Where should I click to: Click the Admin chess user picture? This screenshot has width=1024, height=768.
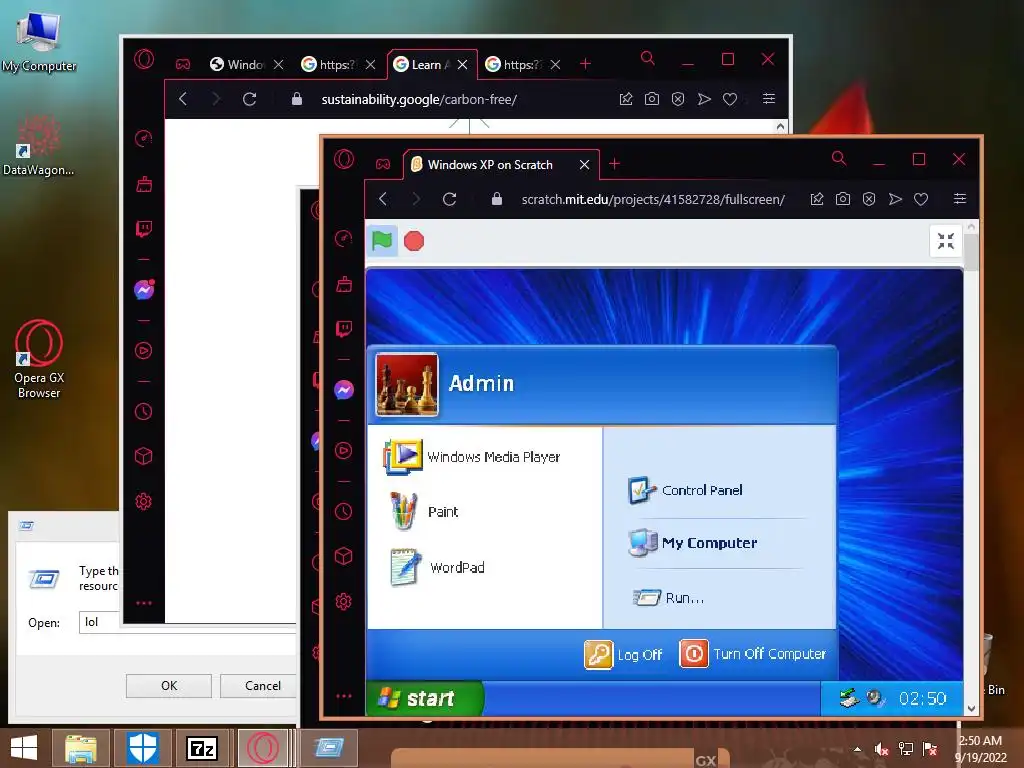pos(407,385)
